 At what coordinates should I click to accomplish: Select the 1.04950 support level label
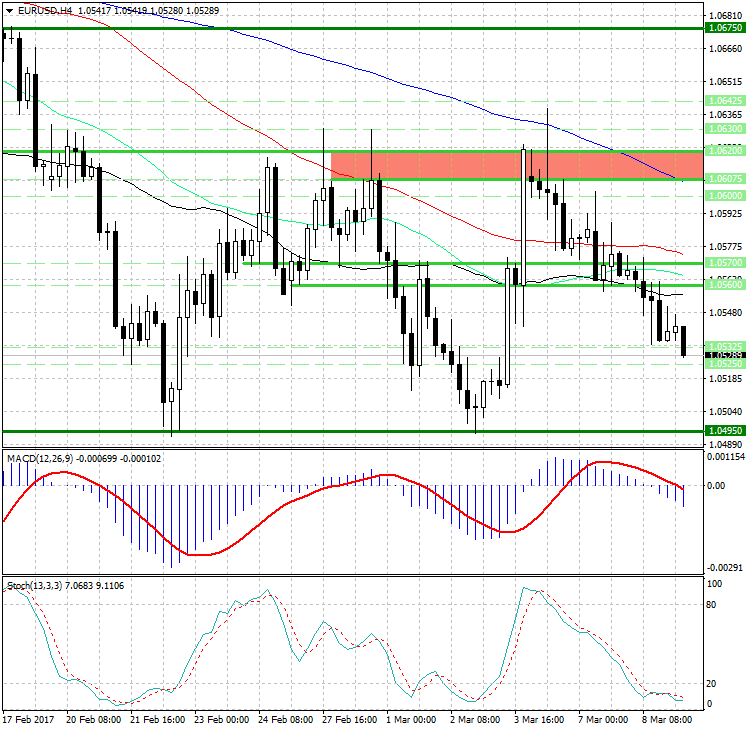tap(725, 431)
